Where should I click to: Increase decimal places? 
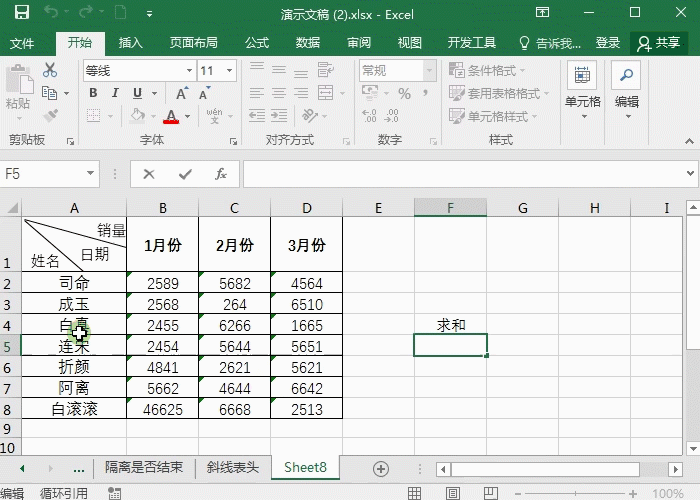click(x=369, y=116)
